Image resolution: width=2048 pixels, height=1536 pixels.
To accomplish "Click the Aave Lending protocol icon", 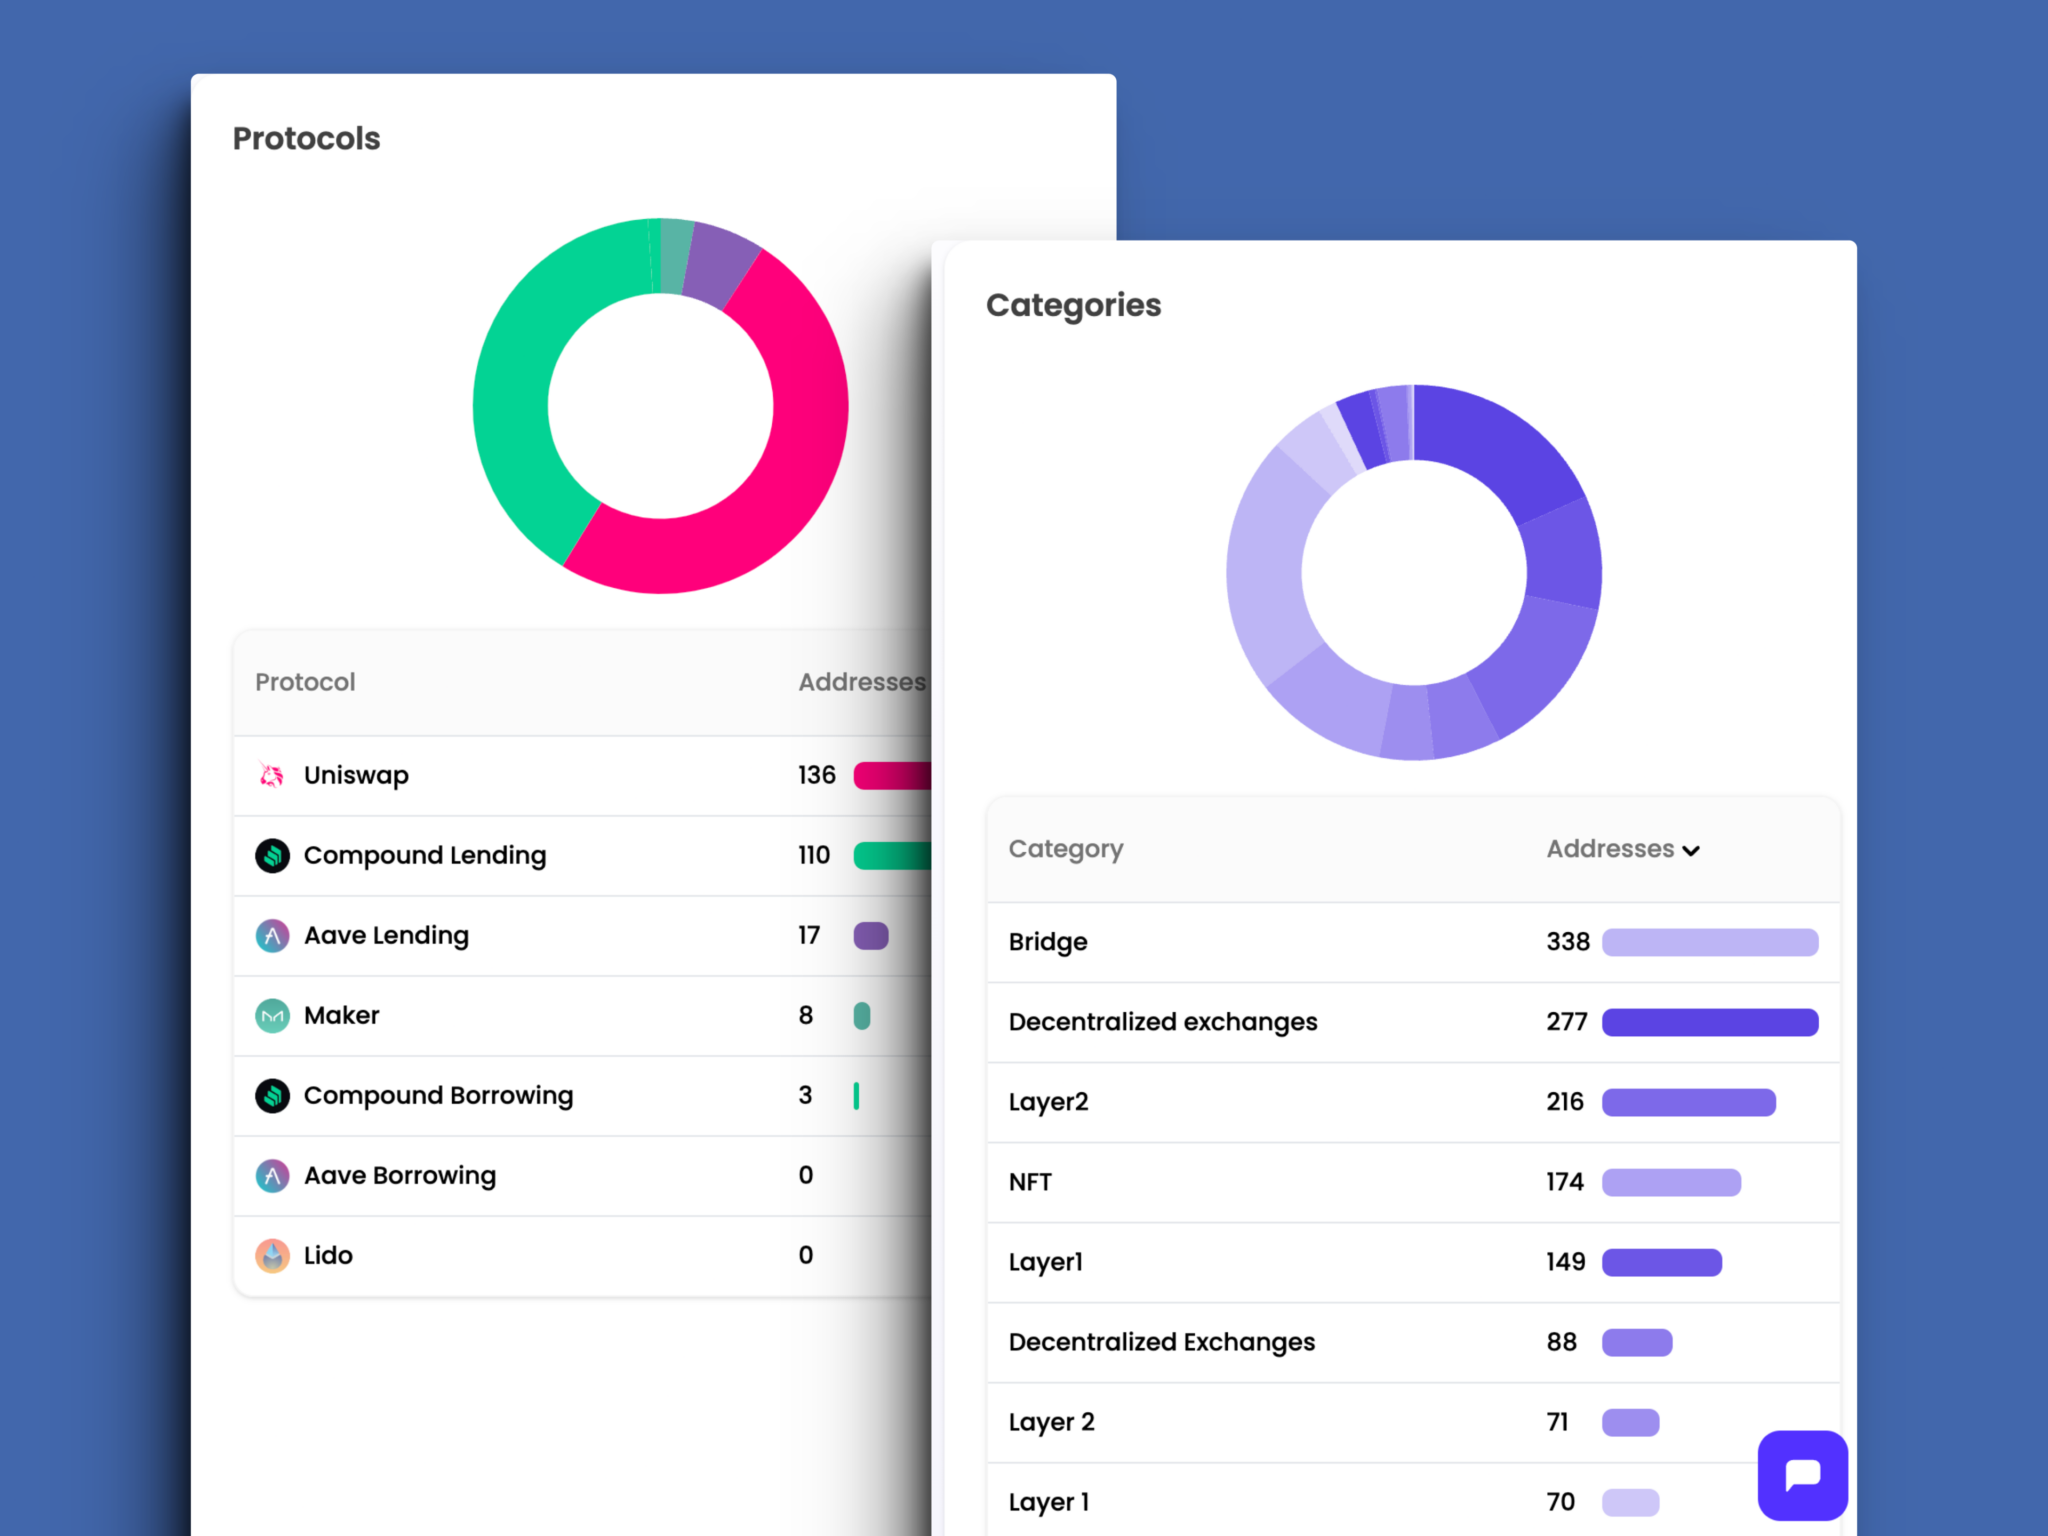I will pos(272,935).
